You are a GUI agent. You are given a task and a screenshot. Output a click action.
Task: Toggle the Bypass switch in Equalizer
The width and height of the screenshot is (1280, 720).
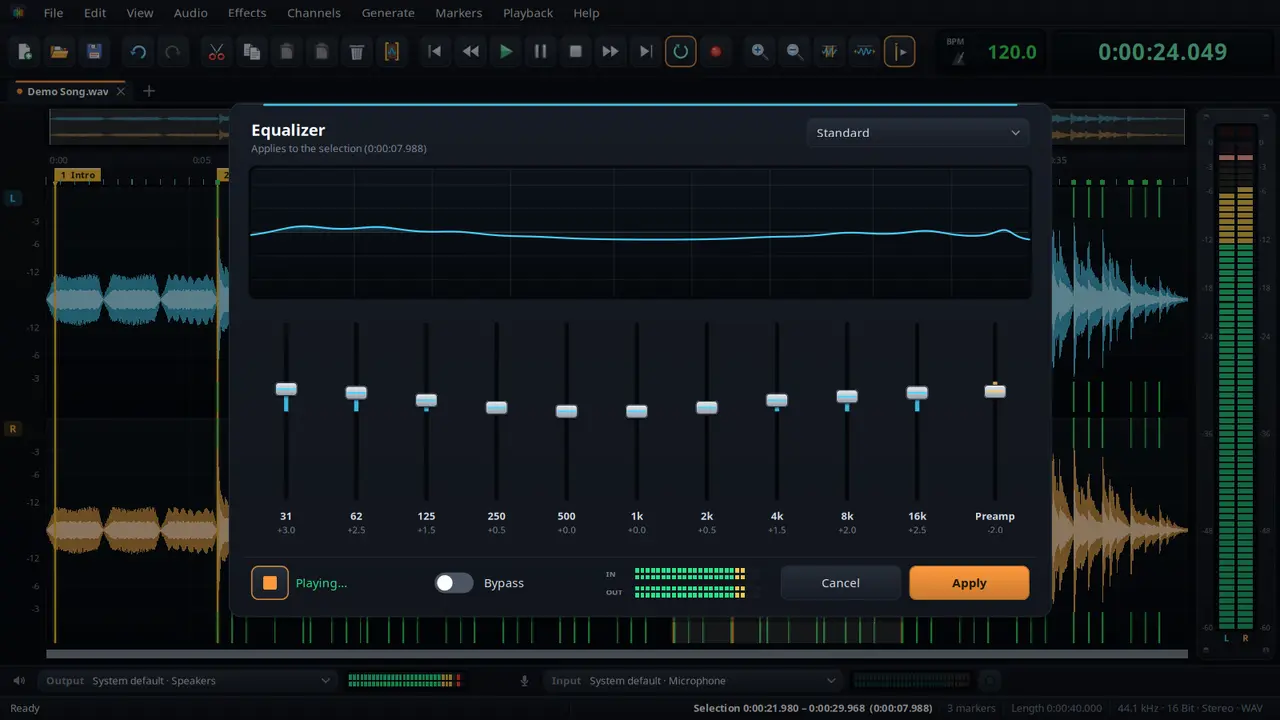[454, 583]
